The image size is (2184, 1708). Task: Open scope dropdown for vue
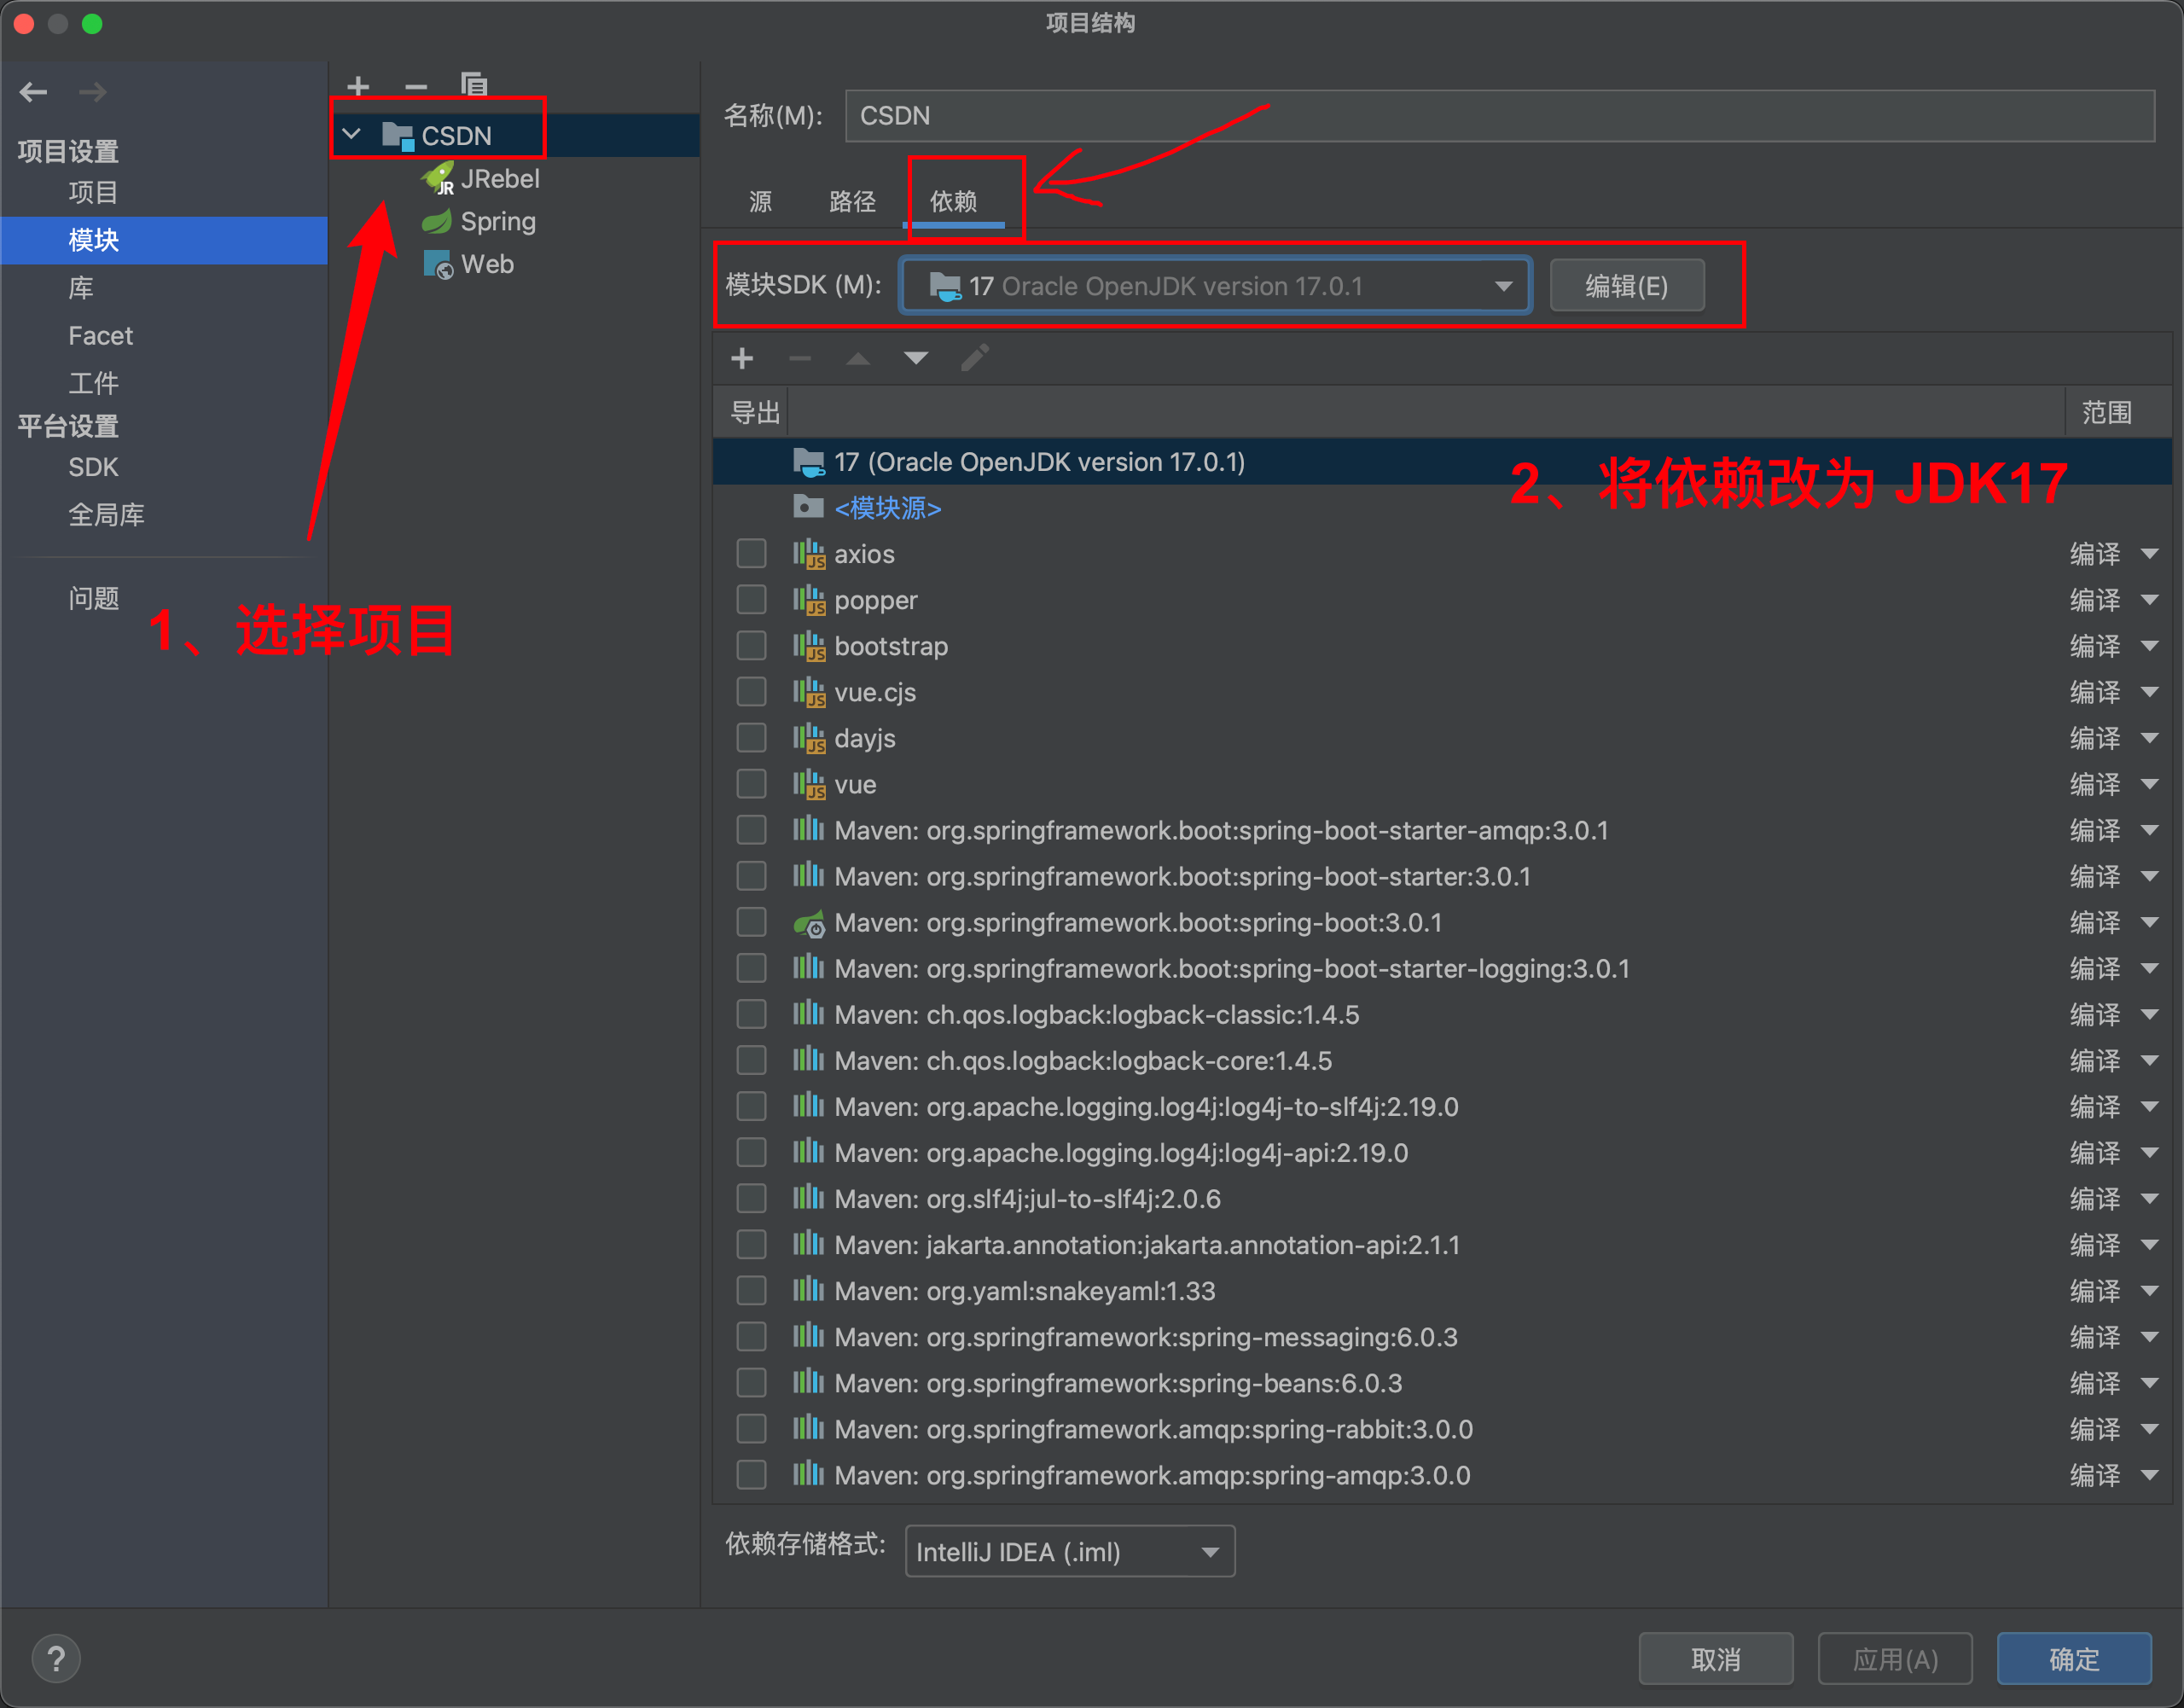coord(2150,784)
